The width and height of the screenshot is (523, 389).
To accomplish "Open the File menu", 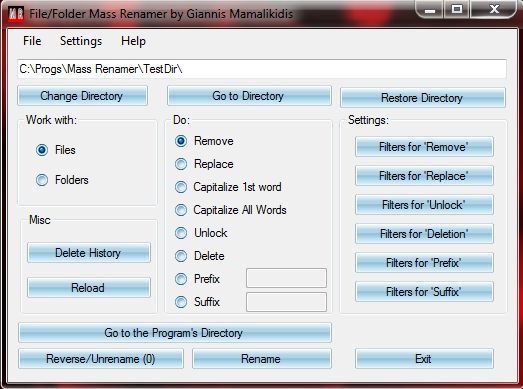I will pos(32,41).
